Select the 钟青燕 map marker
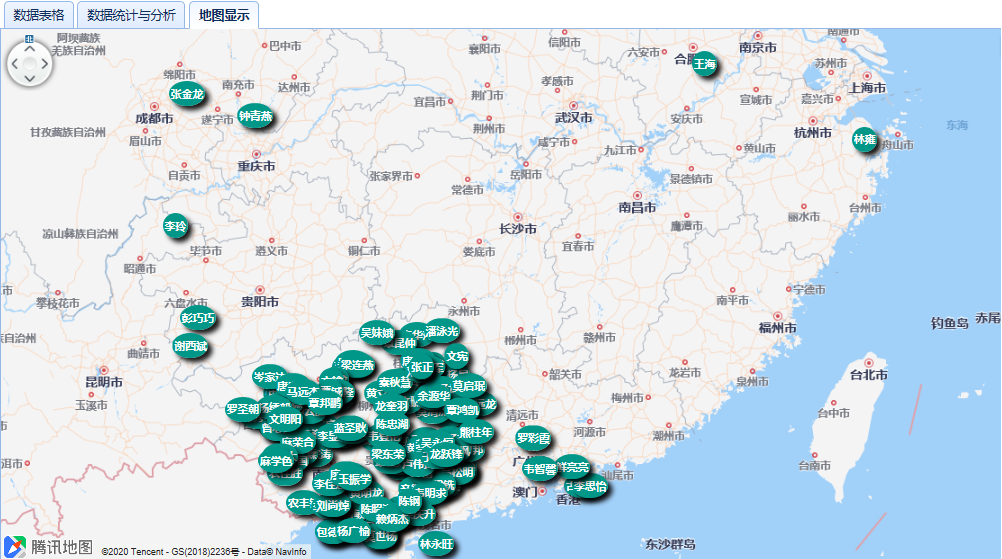The image size is (1002, 559). [x=255, y=116]
